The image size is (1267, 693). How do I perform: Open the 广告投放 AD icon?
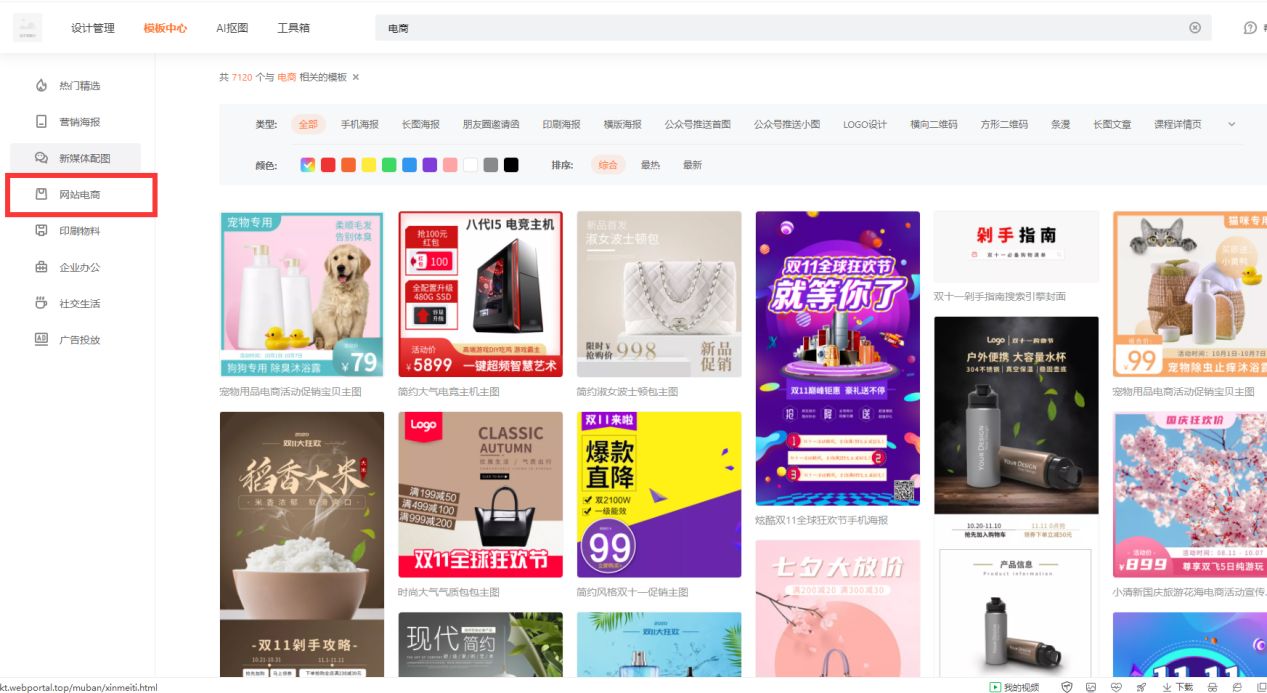tap(40, 339)
